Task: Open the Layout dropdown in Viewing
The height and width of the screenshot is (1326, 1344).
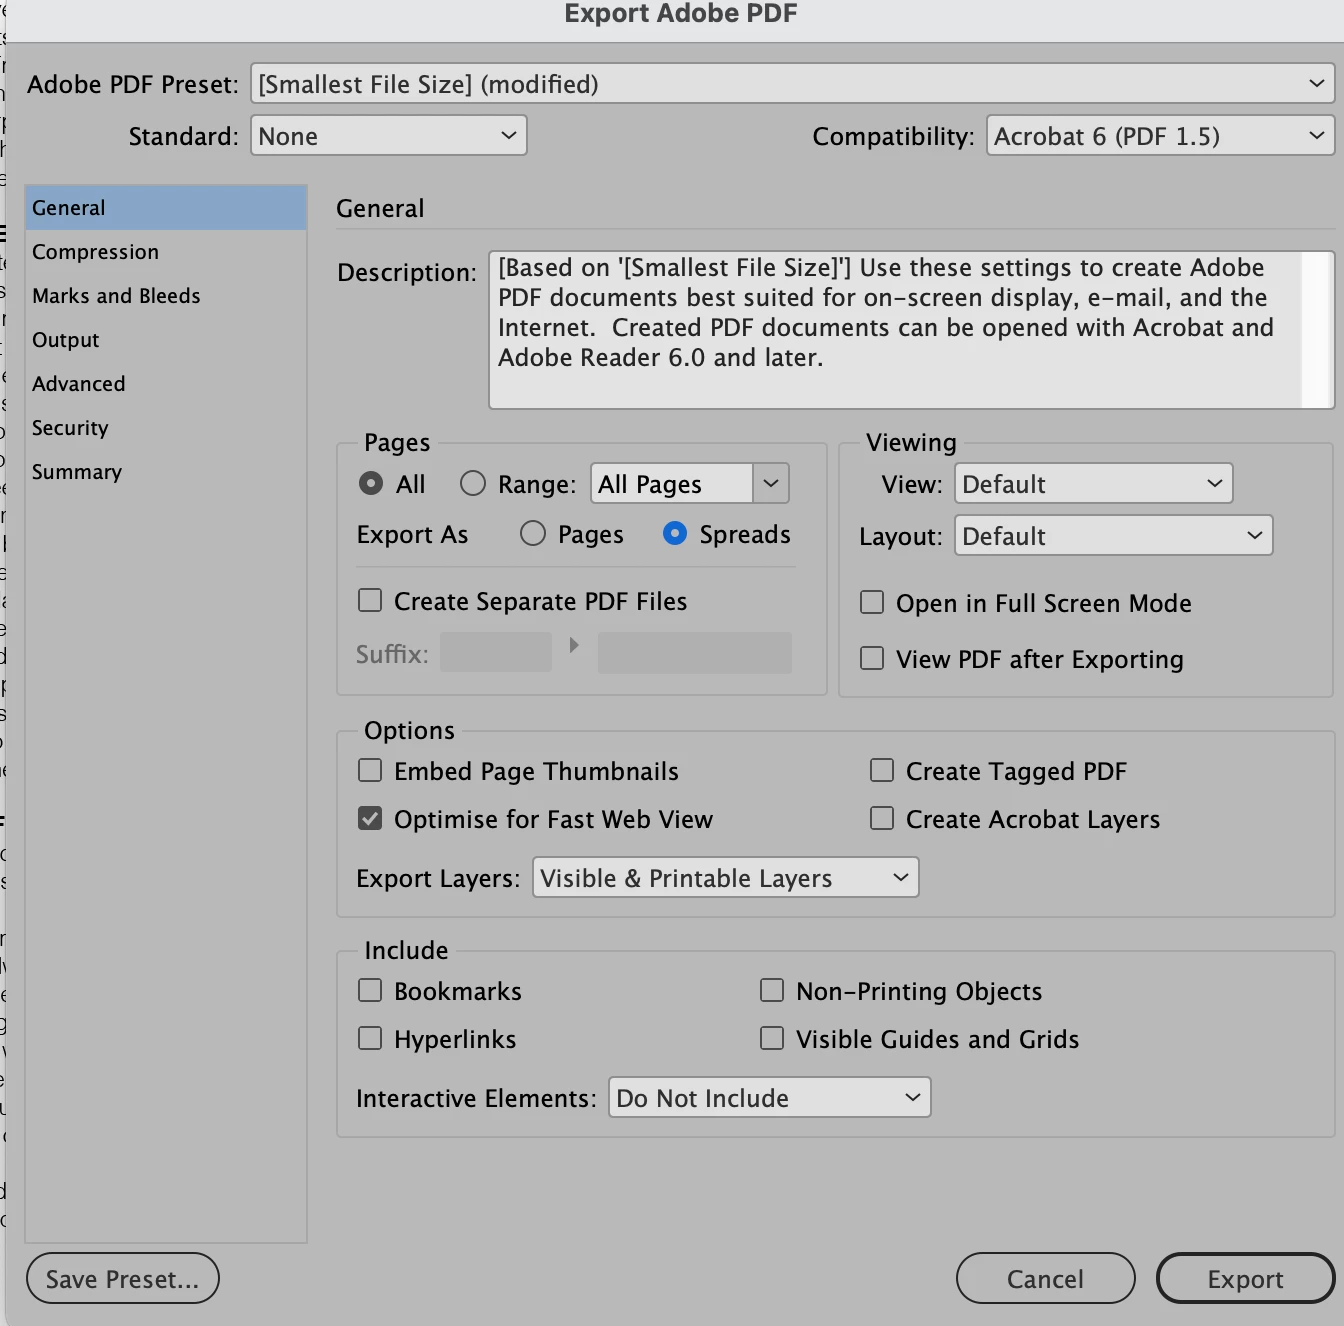Action: coord(1114,536)
